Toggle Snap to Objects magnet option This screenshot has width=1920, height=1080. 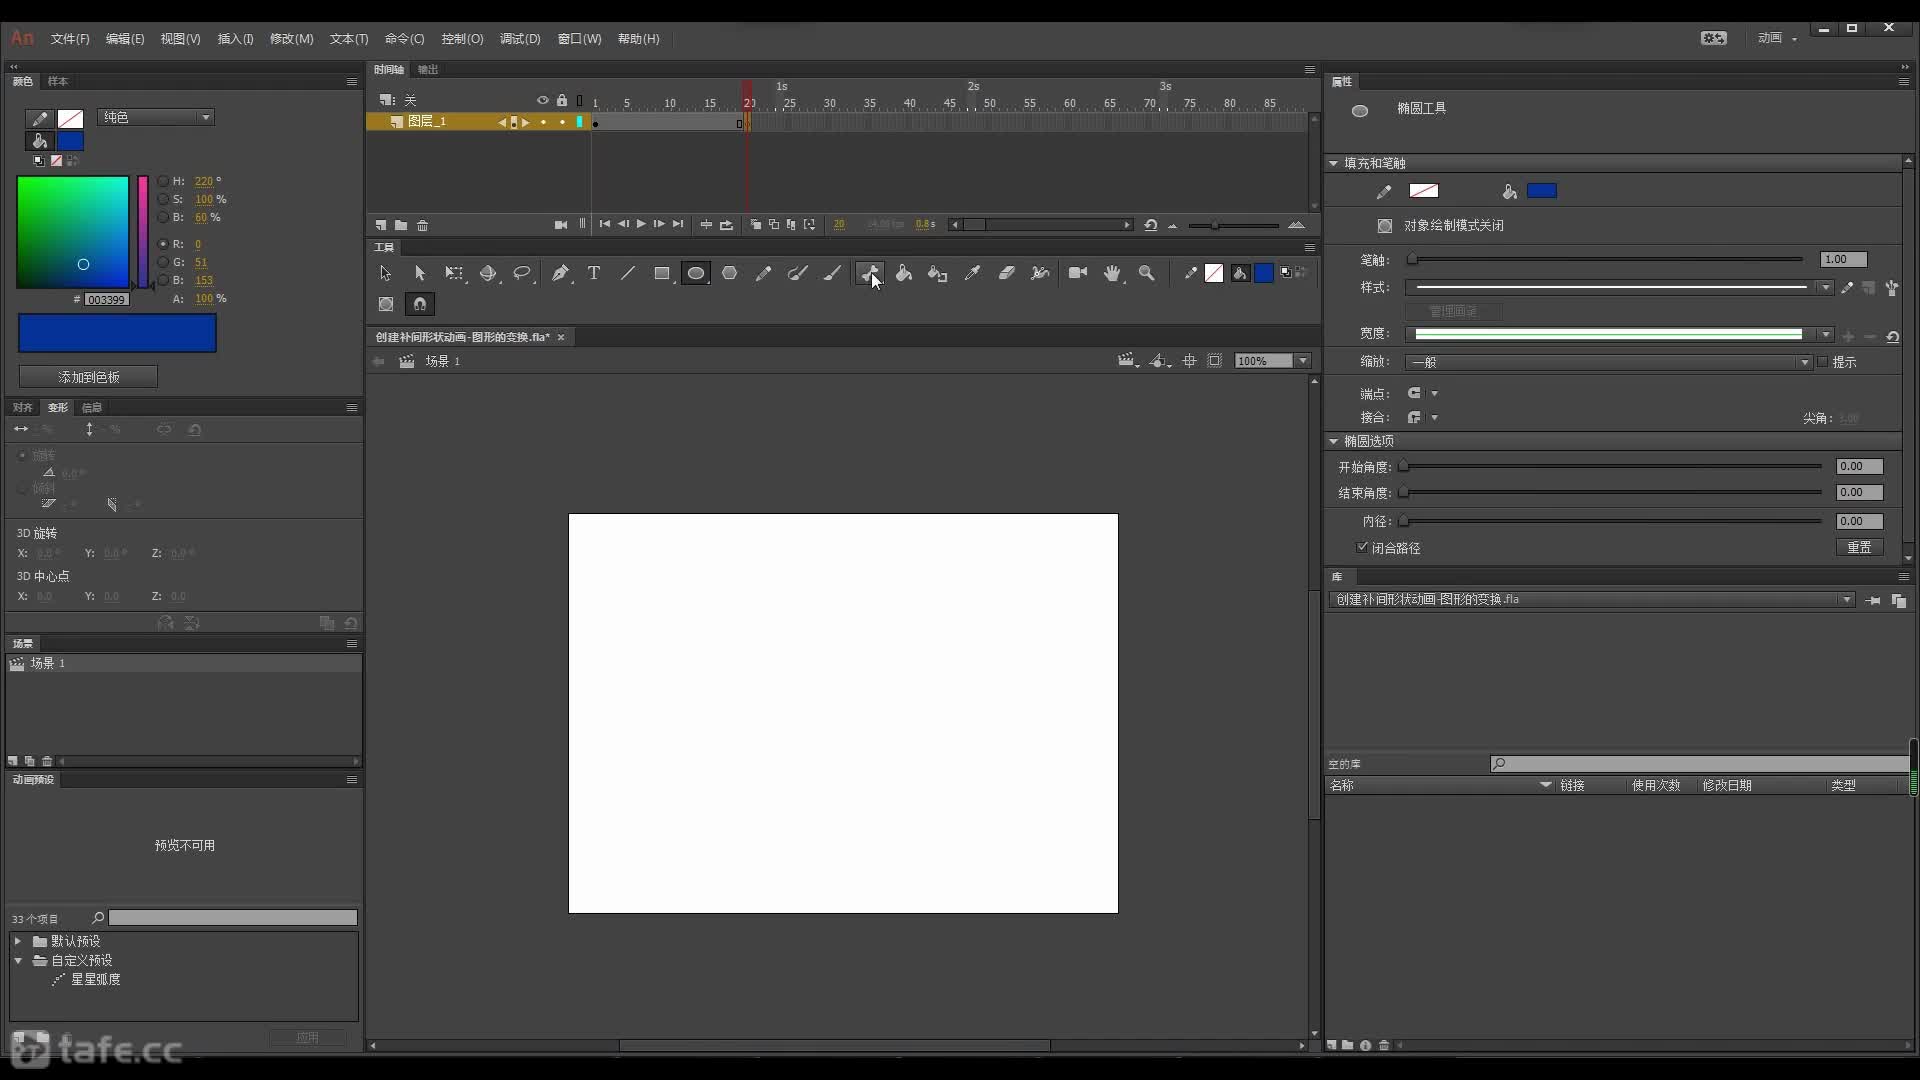[420, 304]
